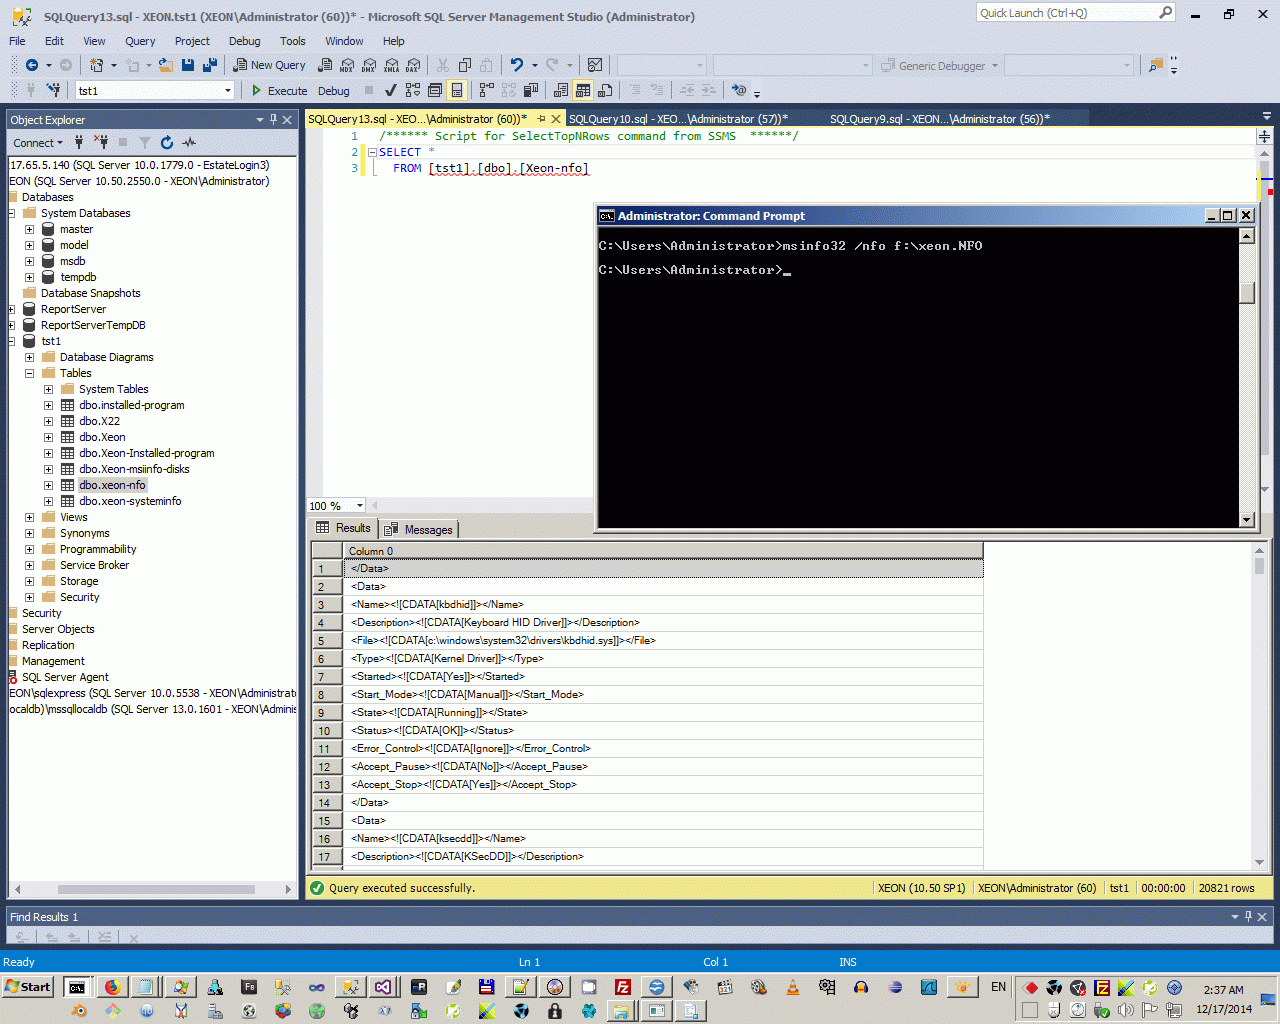Screen dimensions: 1280x1024
Task: Click the Column 0 header
Action: [x=663, y=551]
